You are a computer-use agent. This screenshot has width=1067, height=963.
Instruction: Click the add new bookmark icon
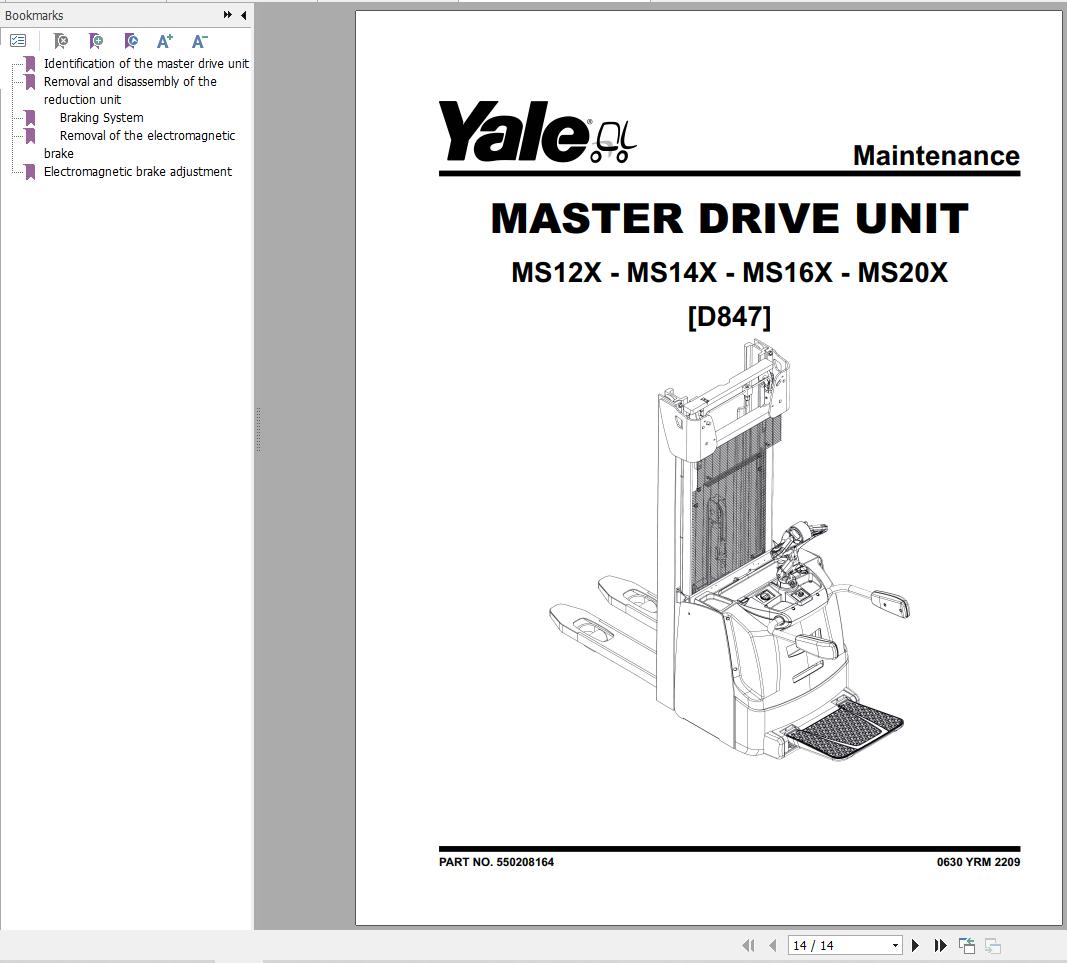pos(96,42)
